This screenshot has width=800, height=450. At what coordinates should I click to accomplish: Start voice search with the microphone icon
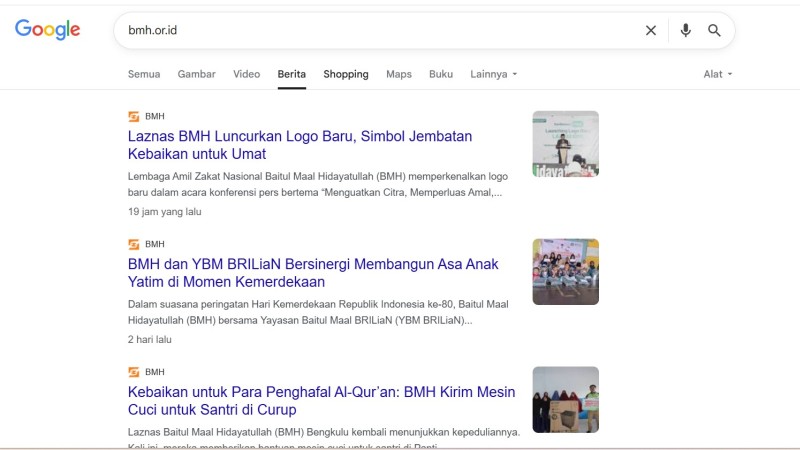click(x=686, y=31)
